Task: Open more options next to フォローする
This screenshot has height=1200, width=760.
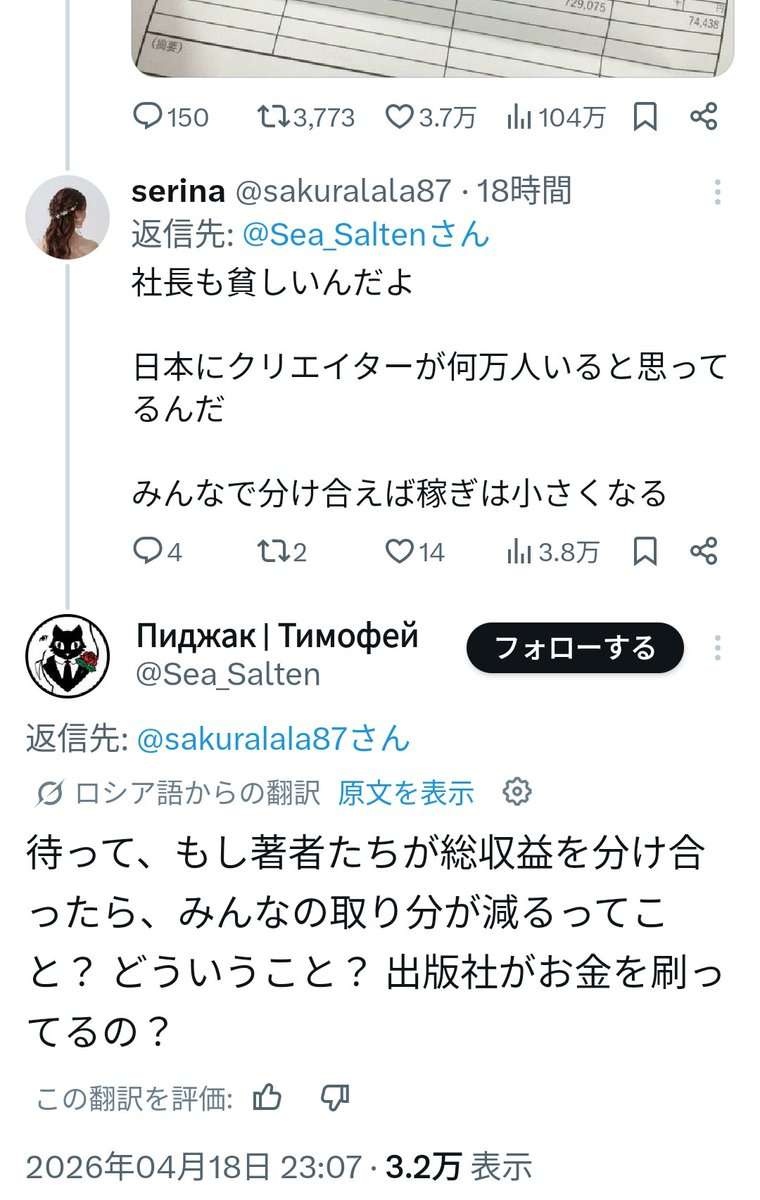Action: [718, 648]
